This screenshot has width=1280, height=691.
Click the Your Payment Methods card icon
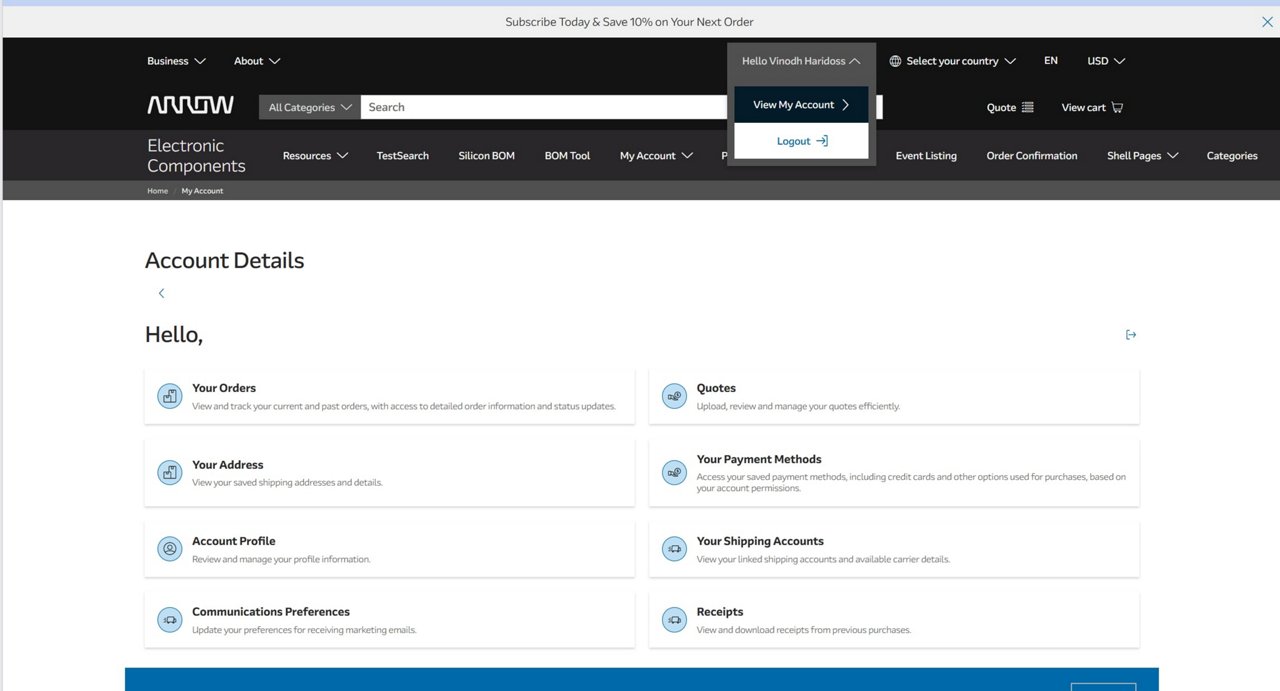tap(675, 472)
